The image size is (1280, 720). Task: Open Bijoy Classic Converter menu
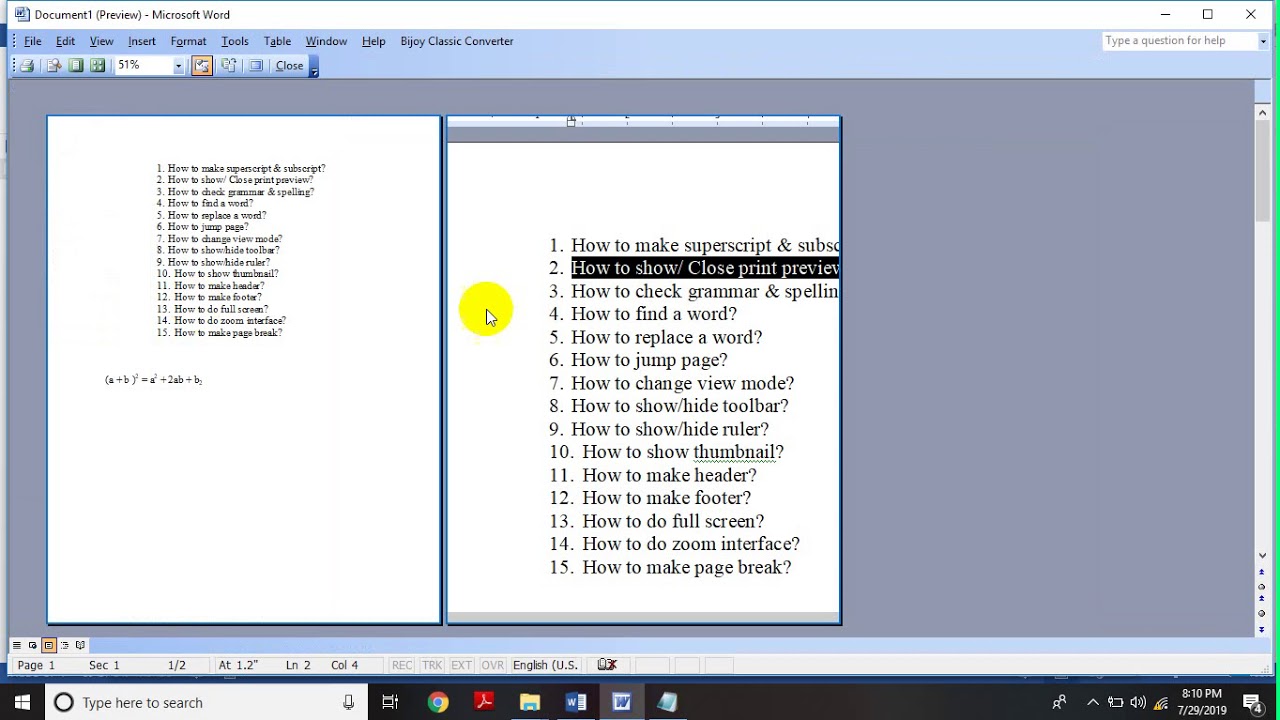point(457,41)
